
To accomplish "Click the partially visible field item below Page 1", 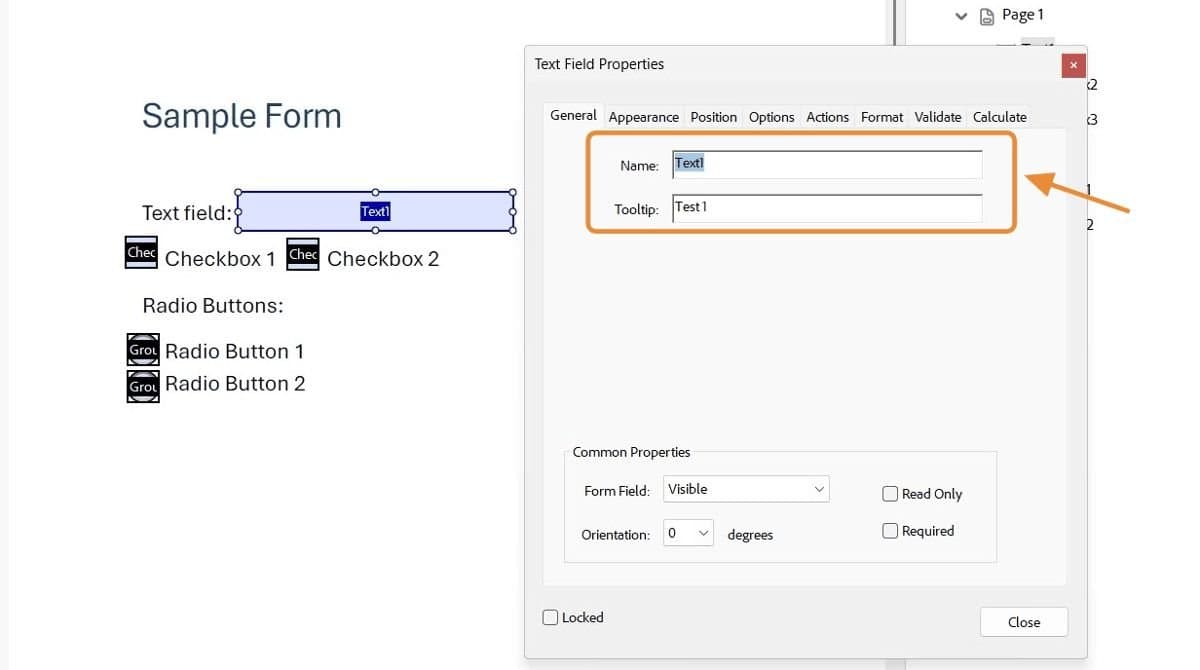I will 1034,46.
